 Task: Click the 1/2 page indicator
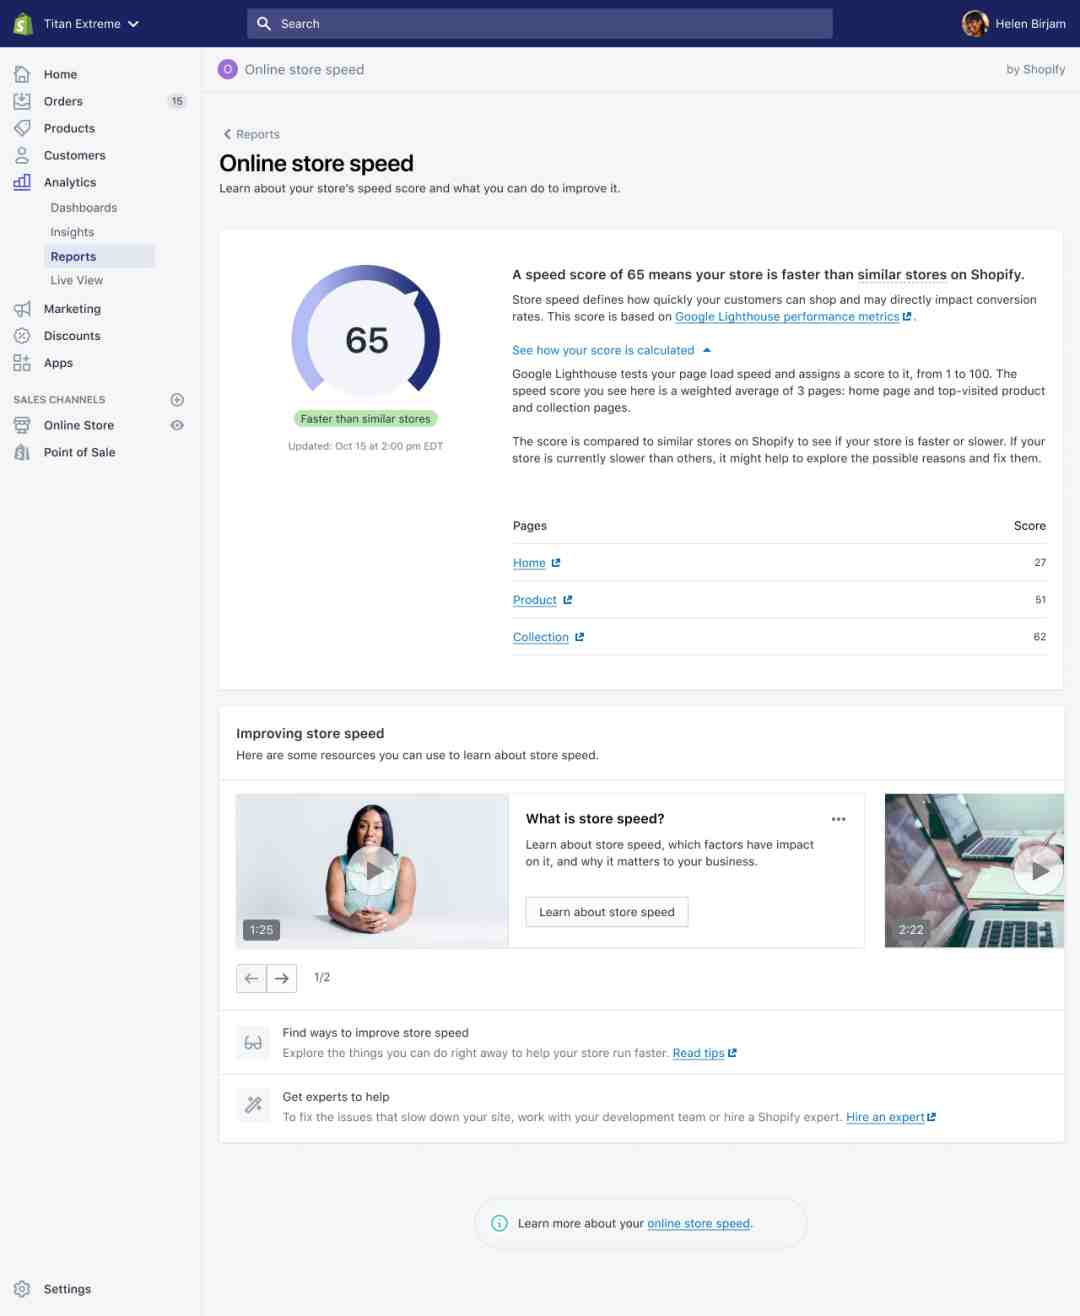tap(322, 978)
